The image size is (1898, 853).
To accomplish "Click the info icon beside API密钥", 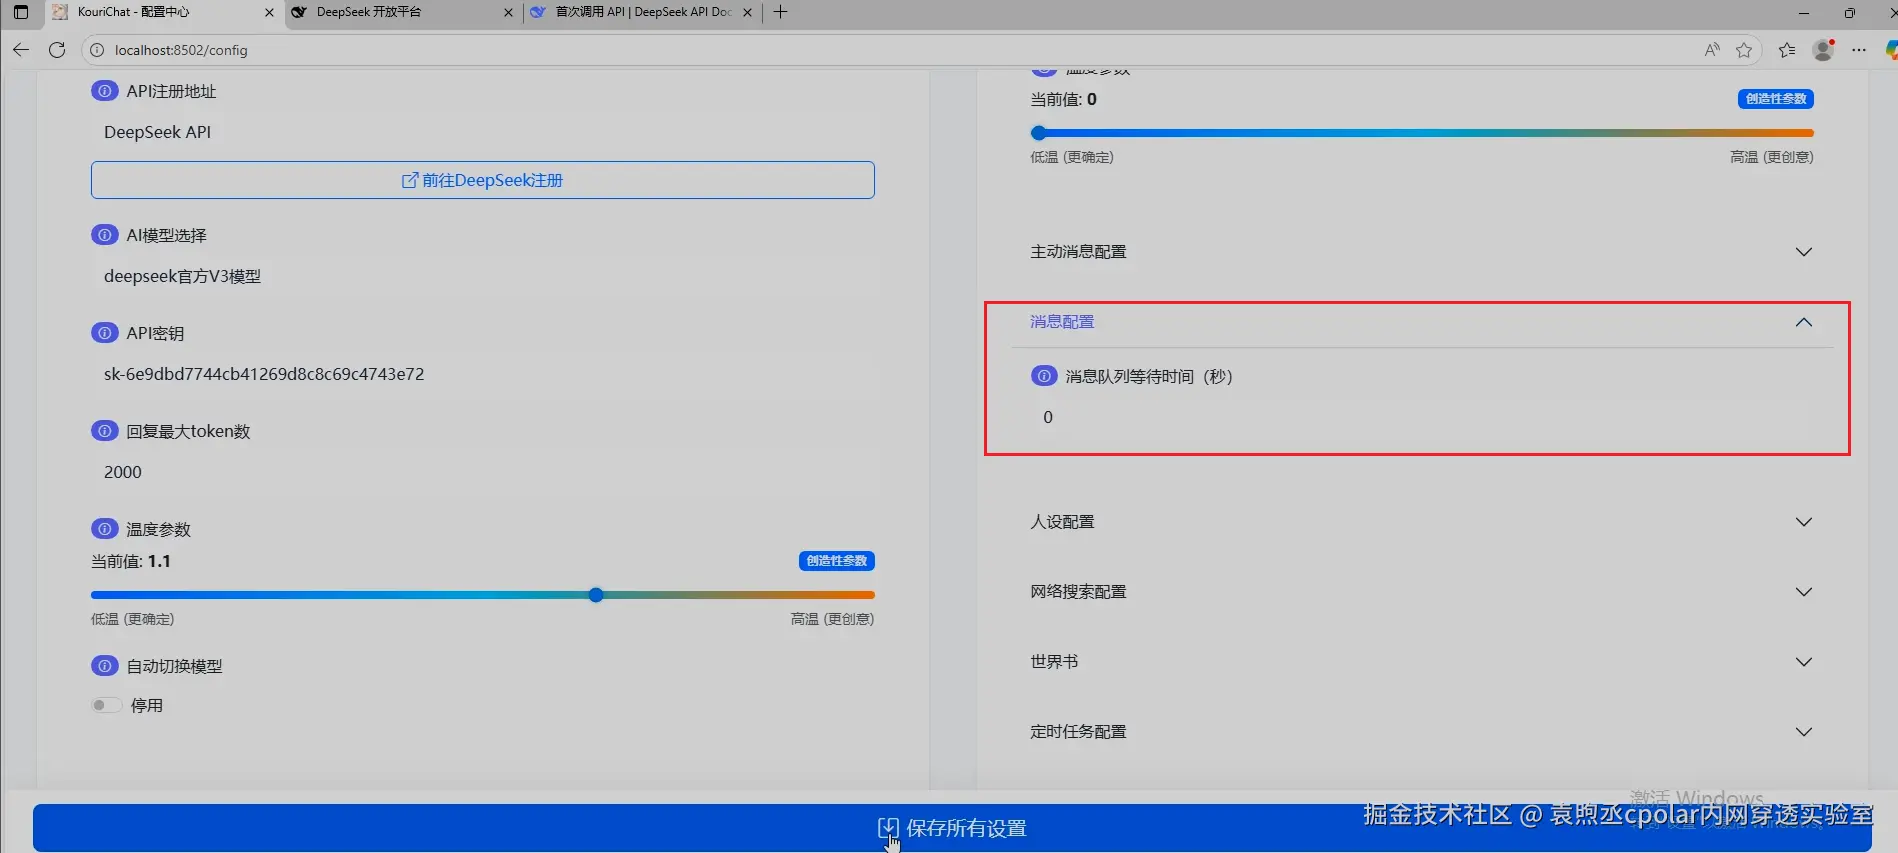I will point(104,333).
